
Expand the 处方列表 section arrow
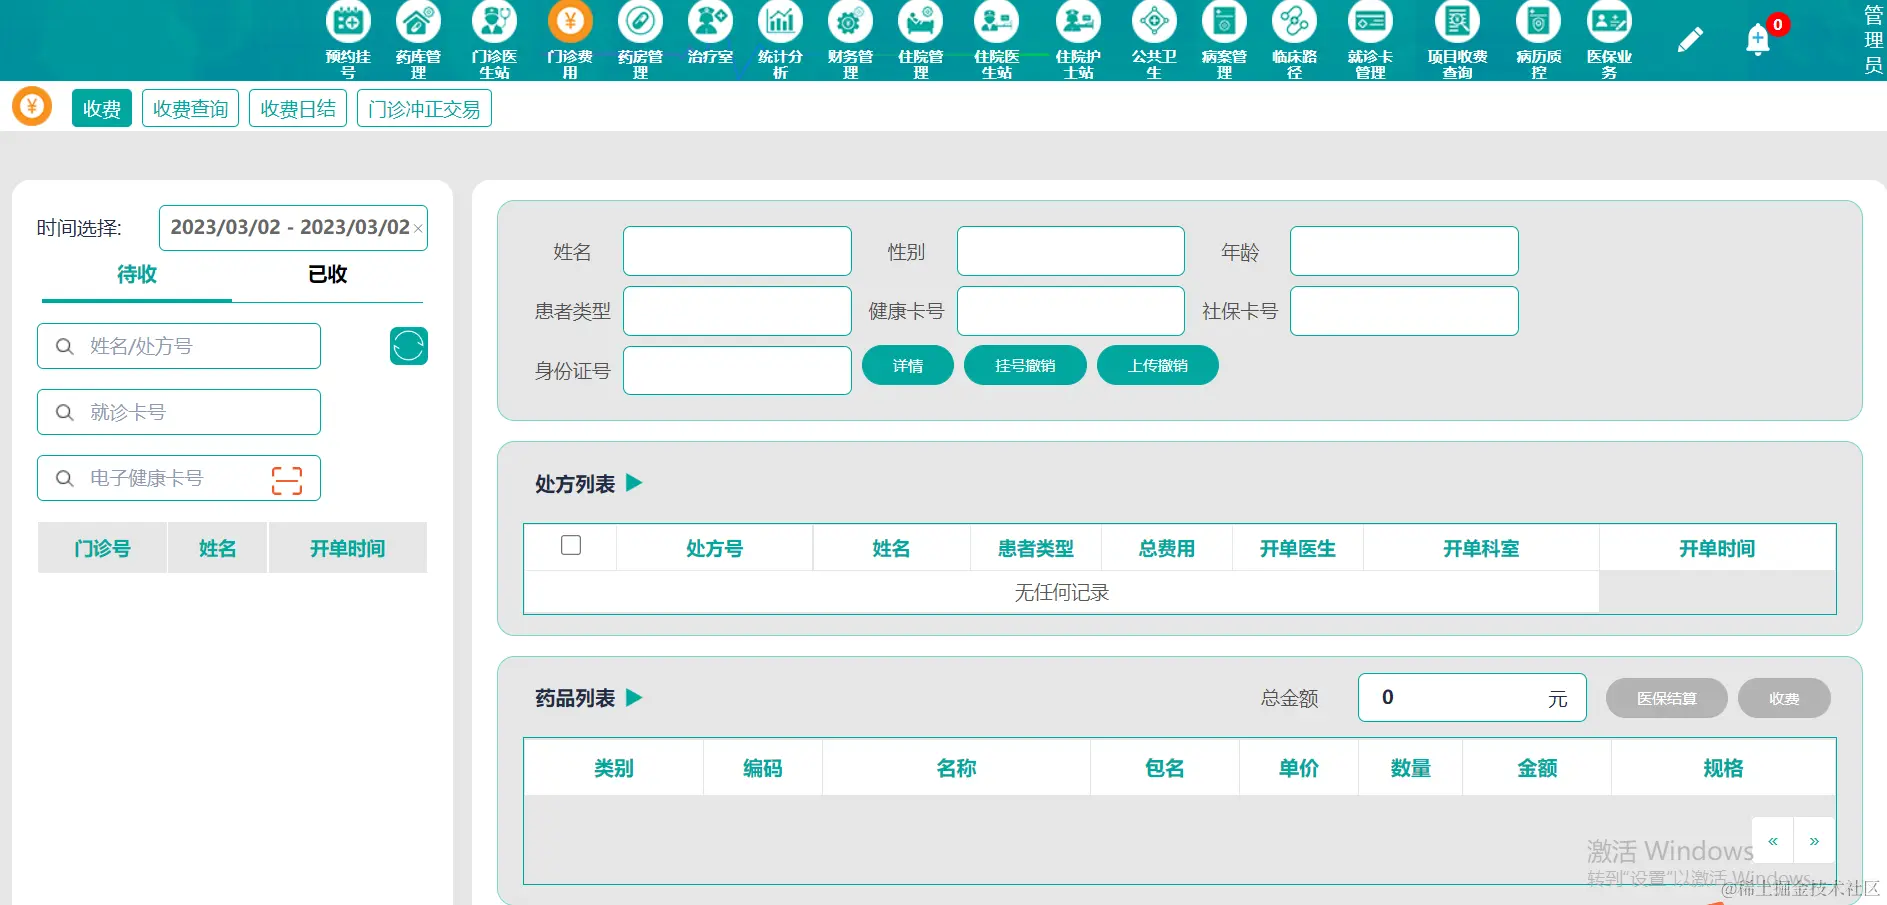pyautogui.click(x=634, y=483)
